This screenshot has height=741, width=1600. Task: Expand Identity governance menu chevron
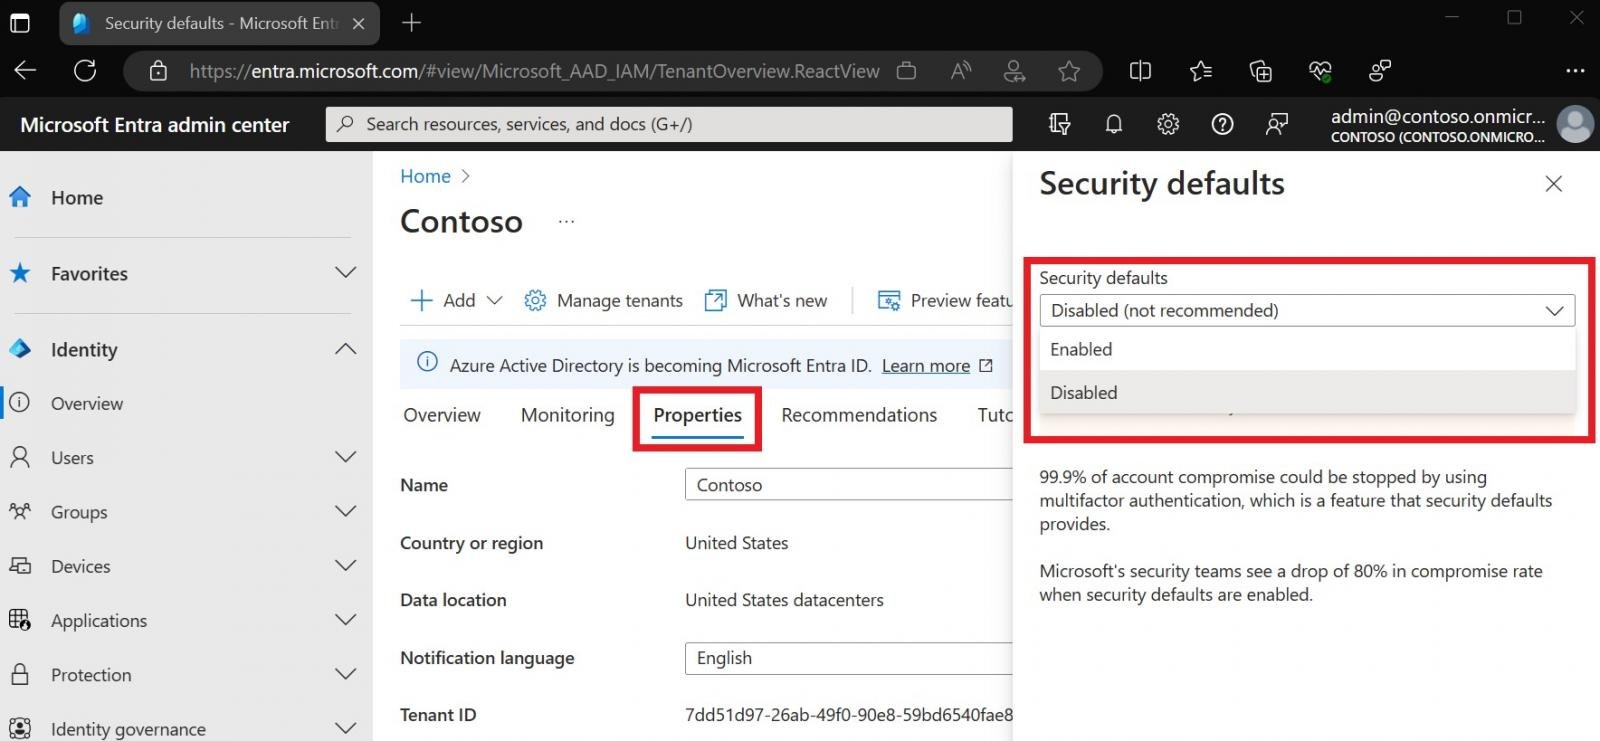(346, 728)
